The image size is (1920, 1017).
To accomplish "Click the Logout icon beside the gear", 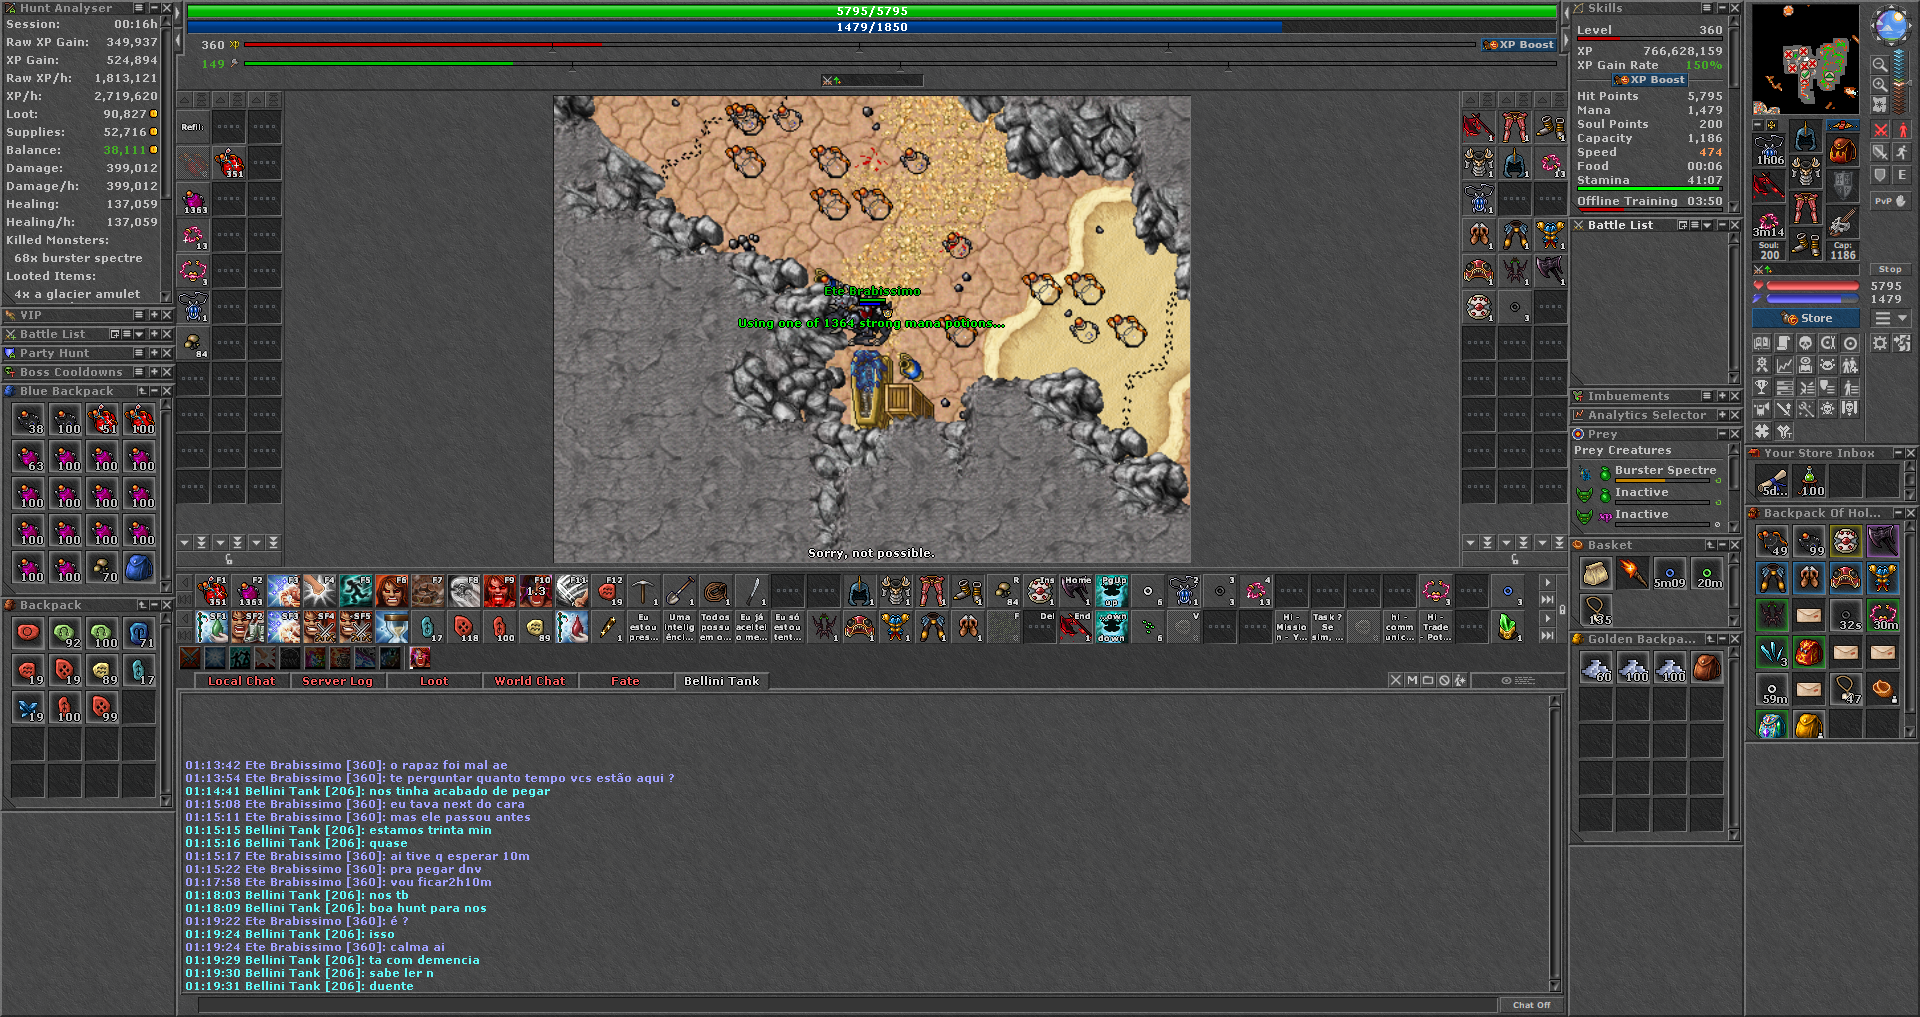I will tap(1902, 343).
